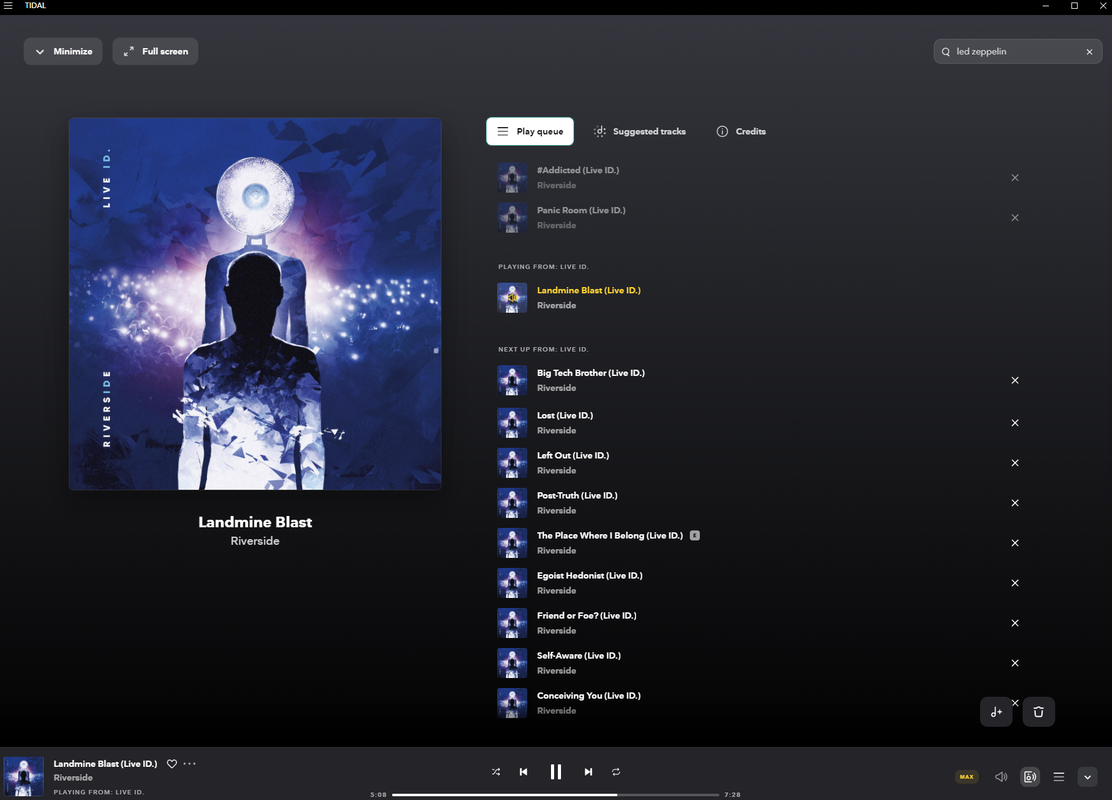Remove Self-Aware (Live ID.) from queue
The image size is (1112, 800).
(1015, 663)
